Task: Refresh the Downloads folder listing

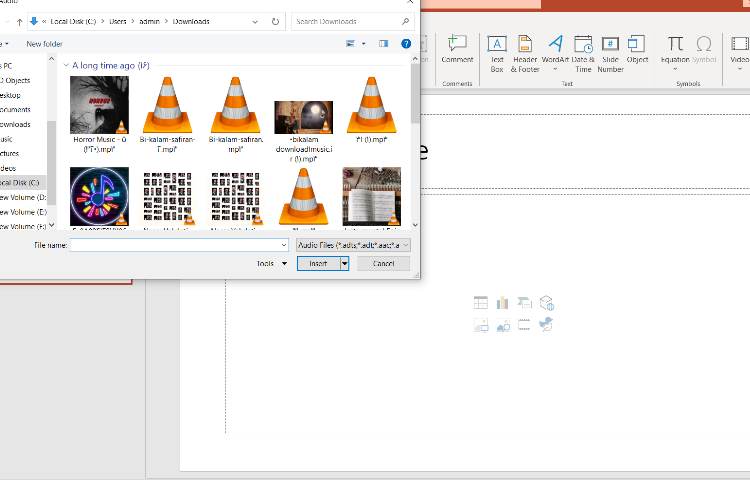Action: [275, 22]
